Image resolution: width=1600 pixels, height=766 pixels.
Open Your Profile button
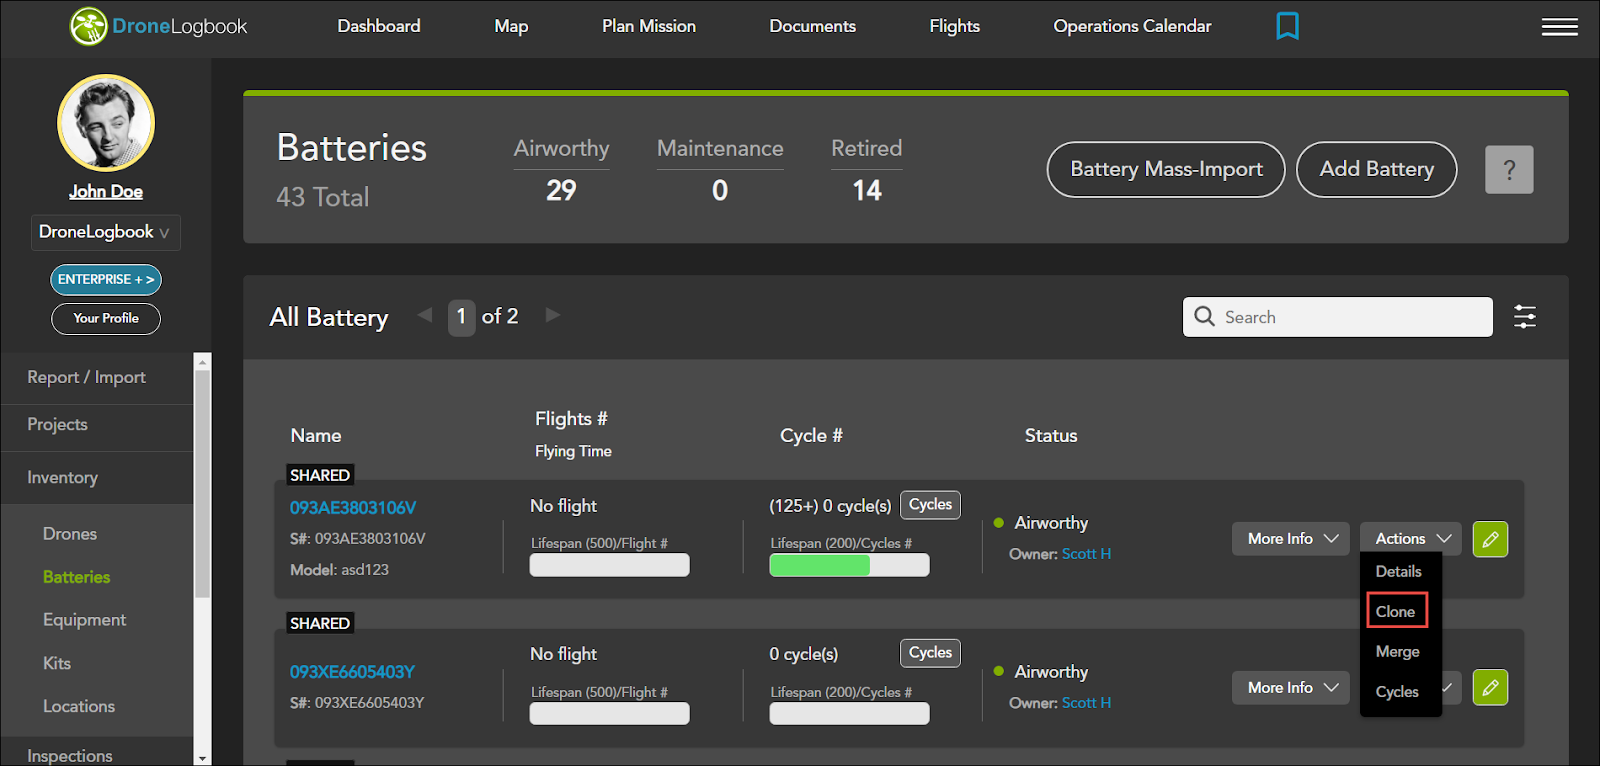tap(106, 318)
